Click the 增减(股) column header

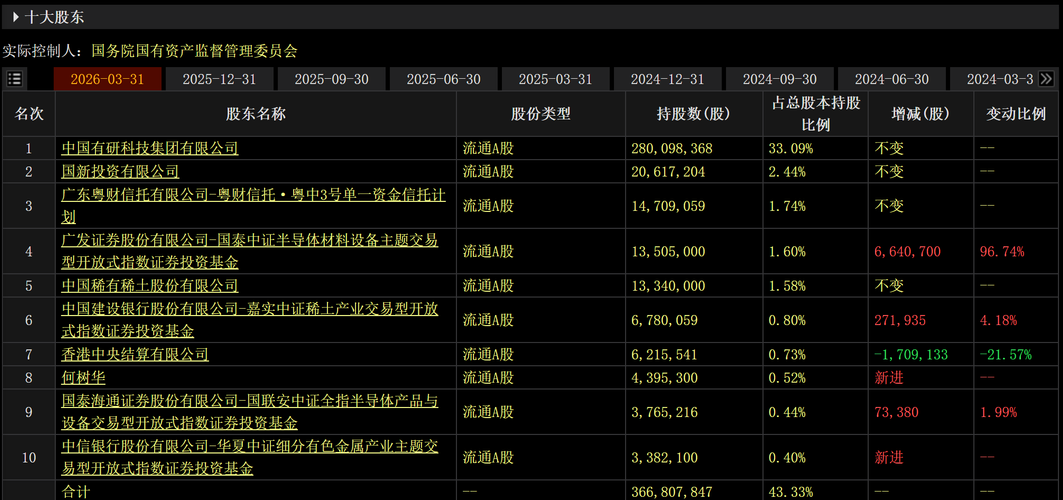coord(921,114)
